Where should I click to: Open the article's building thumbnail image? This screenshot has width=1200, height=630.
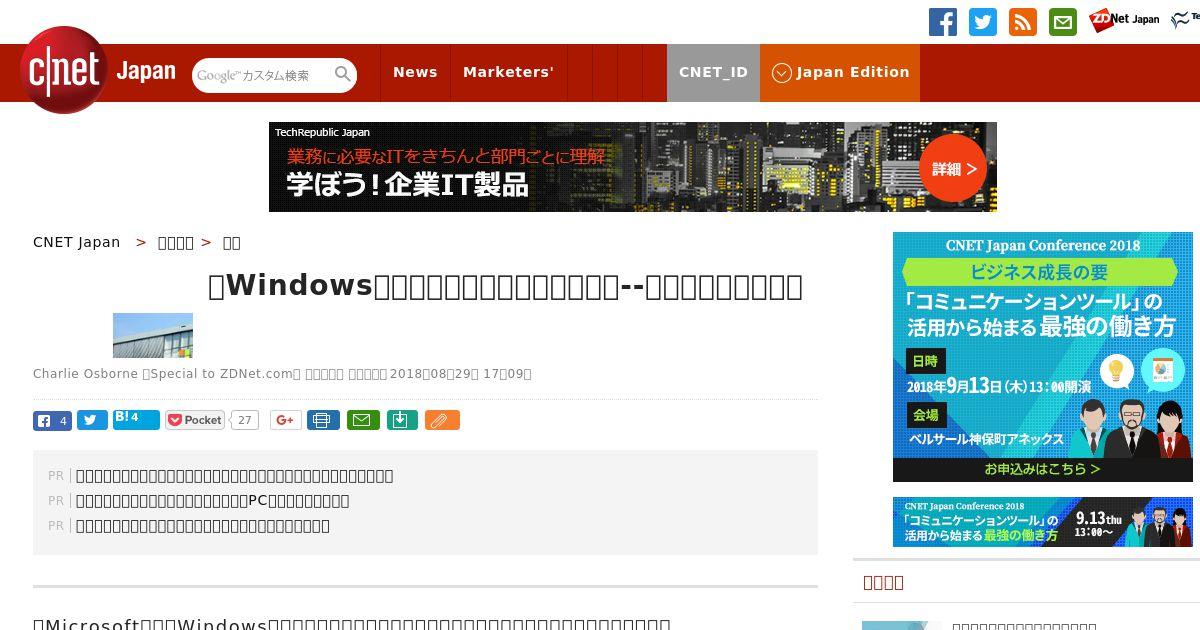[x=153, y=335]
